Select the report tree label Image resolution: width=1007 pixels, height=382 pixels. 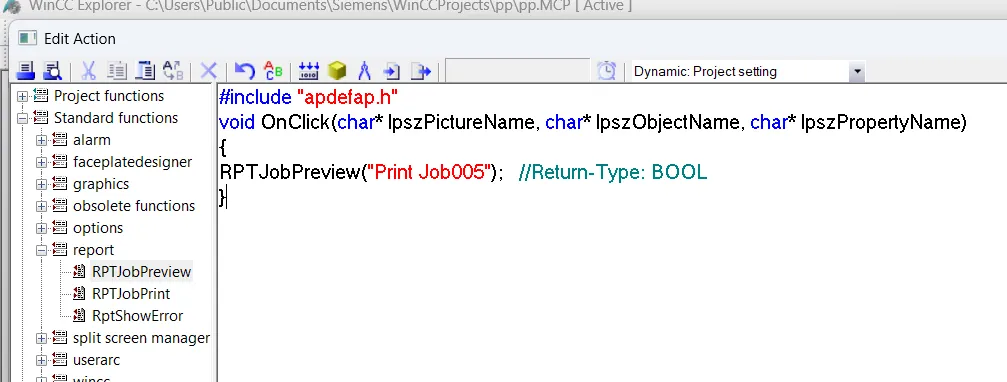pos(93,250)
